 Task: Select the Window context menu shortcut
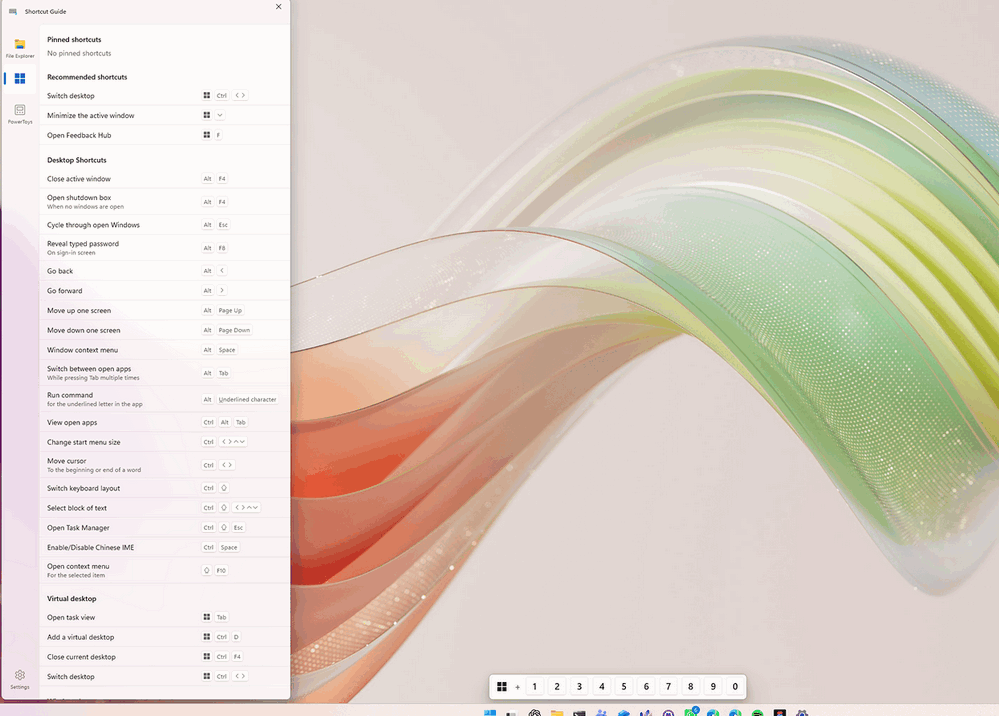point(164,350)
